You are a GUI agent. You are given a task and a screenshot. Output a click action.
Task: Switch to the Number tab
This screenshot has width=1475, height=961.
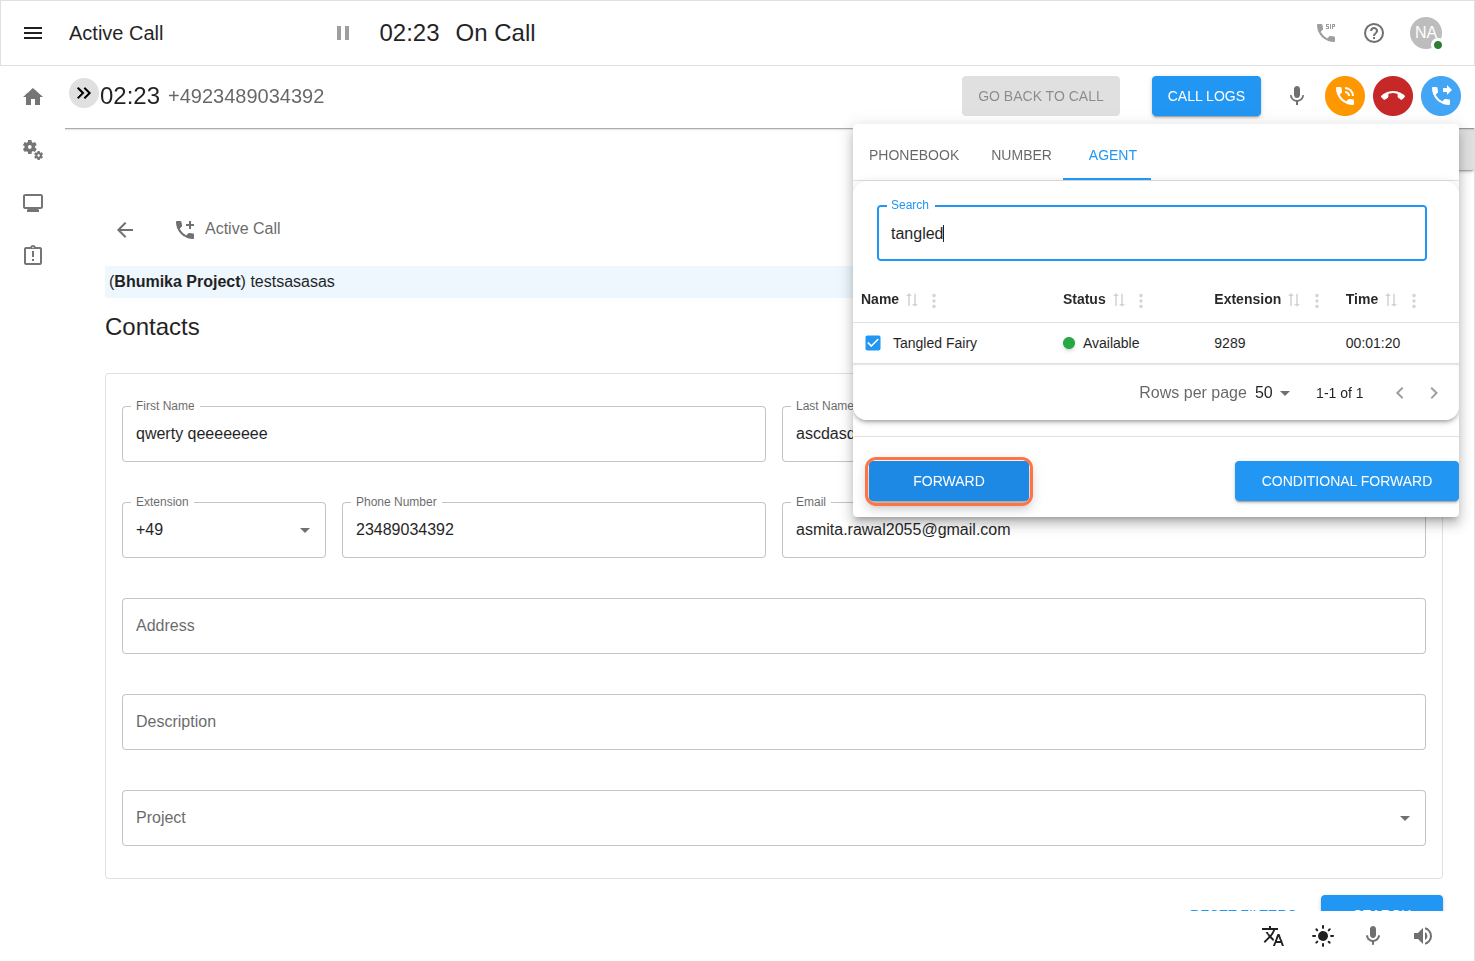(x=1021, y=155)
